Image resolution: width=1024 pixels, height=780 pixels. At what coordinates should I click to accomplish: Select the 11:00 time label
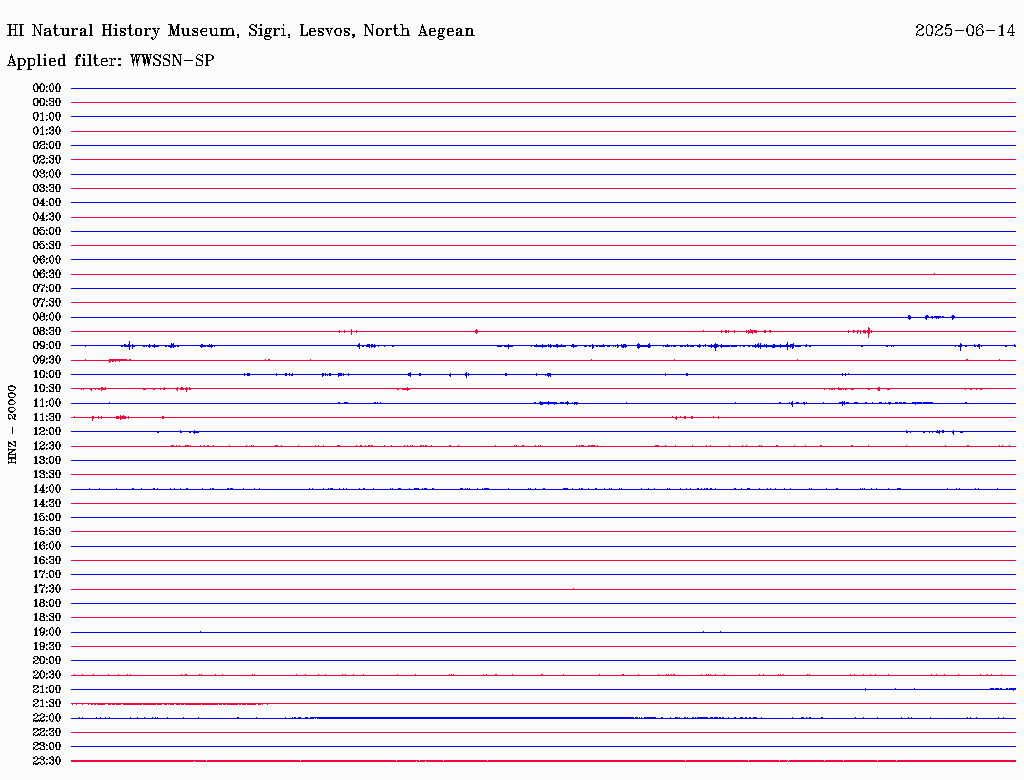[47, 403]
